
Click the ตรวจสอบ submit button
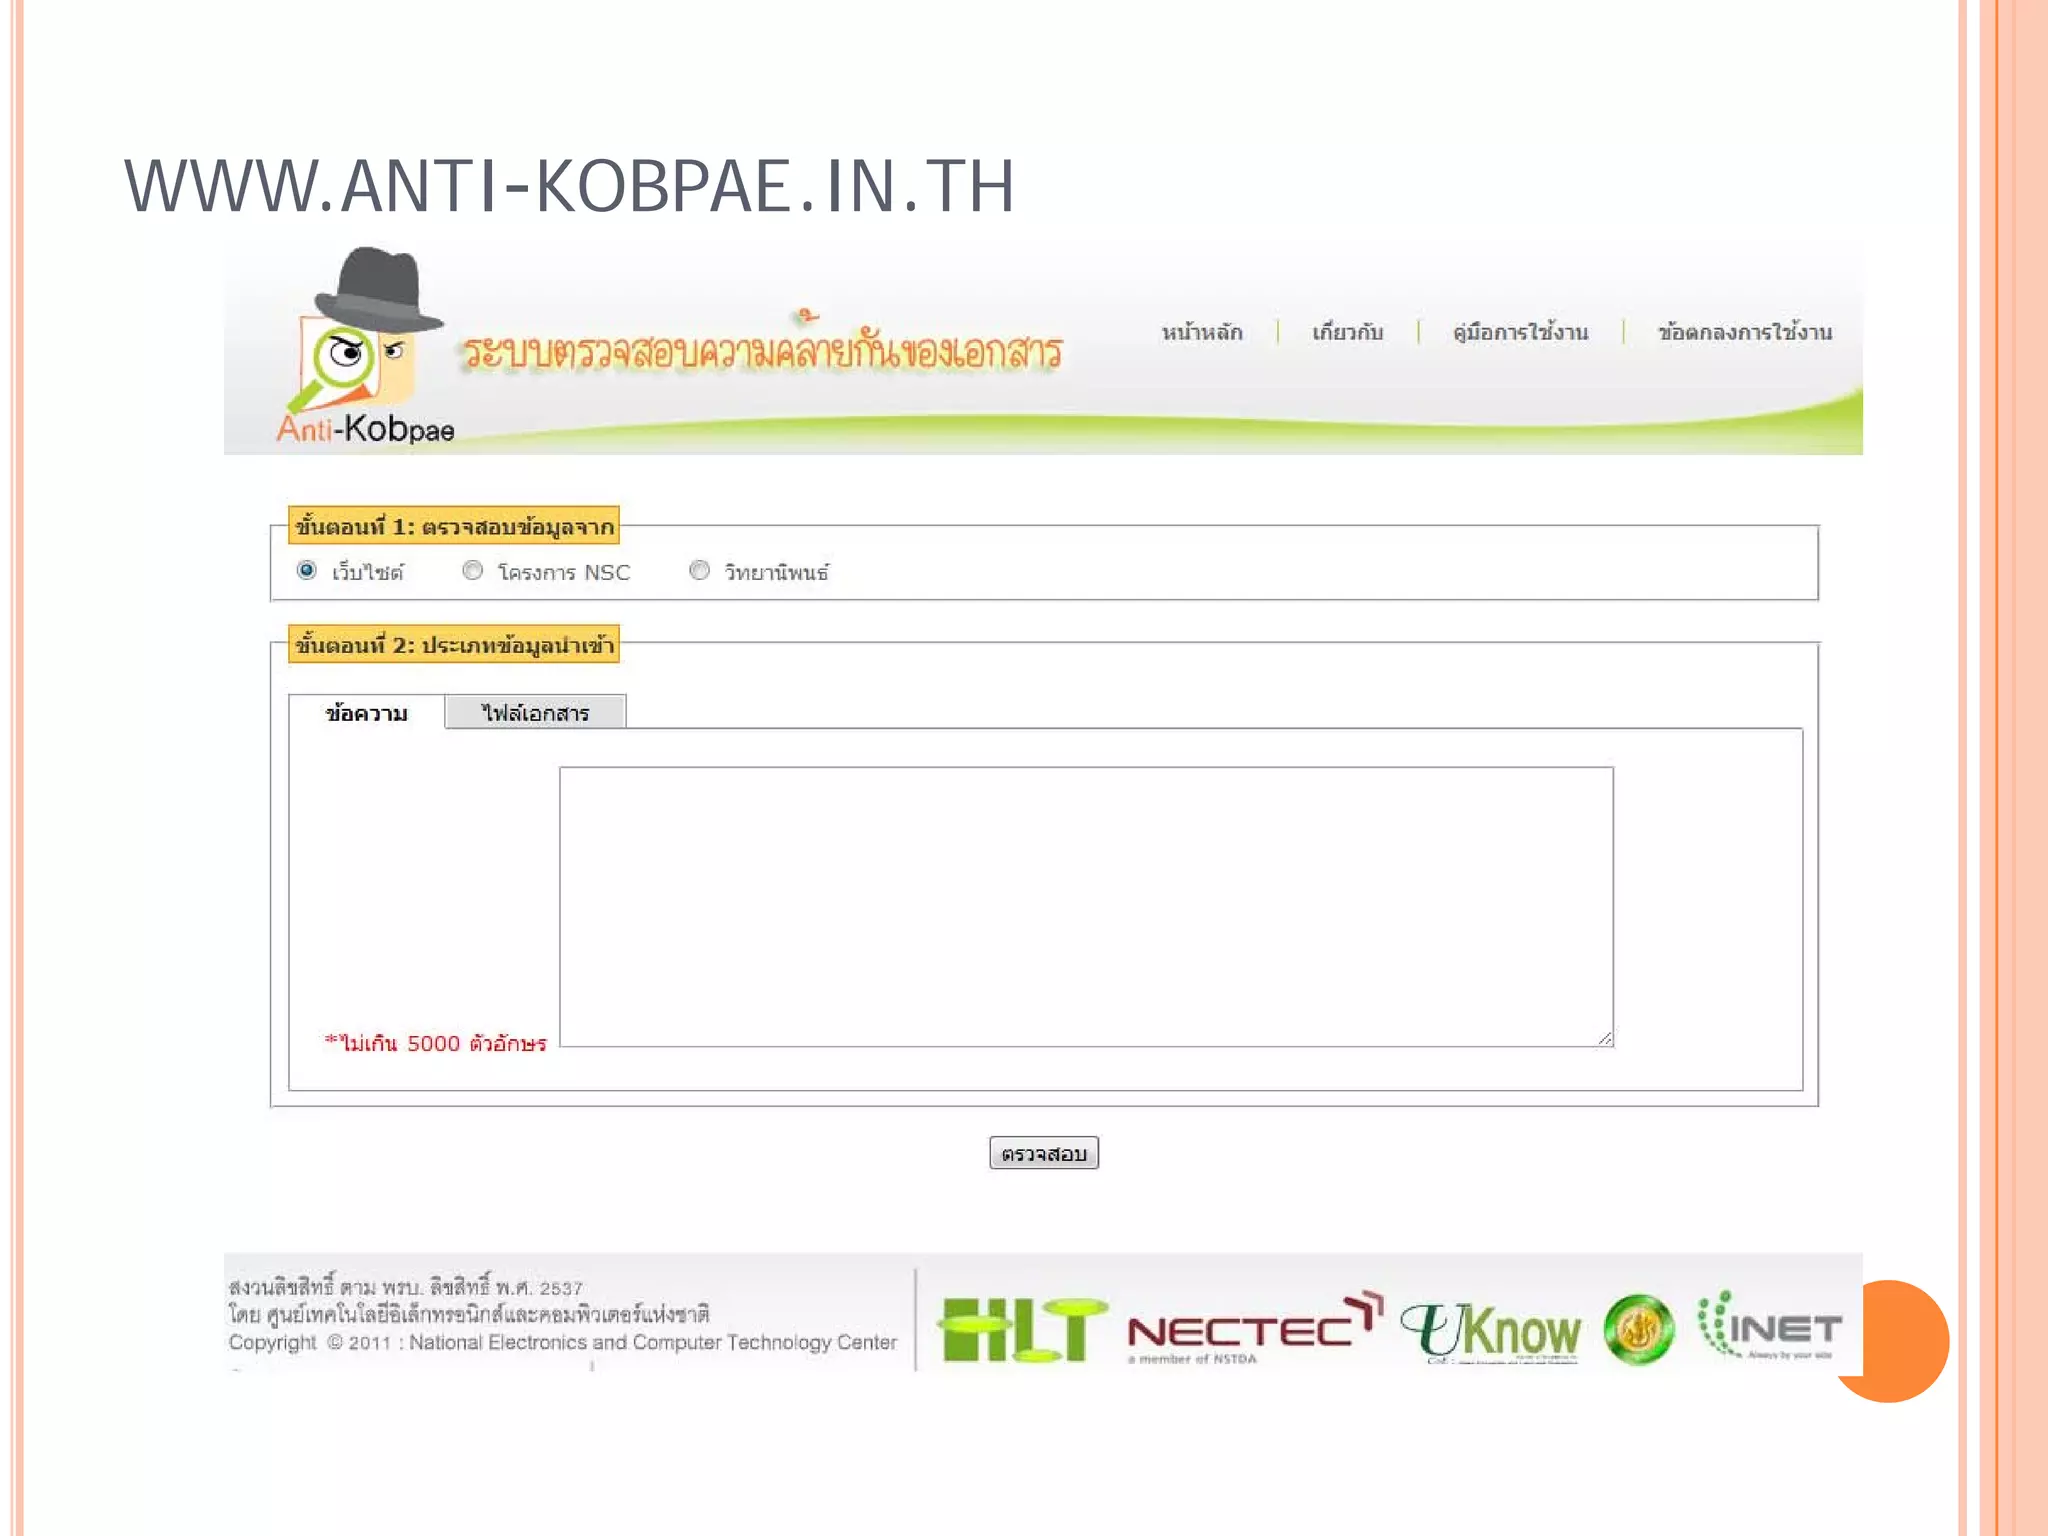1044,1153
